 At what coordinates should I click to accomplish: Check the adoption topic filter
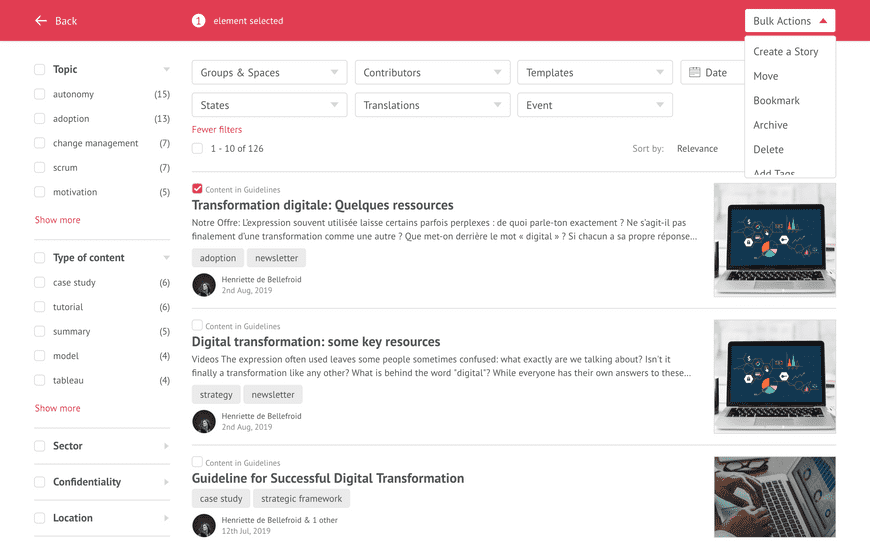pyautogui.click(x=39, y=118)
